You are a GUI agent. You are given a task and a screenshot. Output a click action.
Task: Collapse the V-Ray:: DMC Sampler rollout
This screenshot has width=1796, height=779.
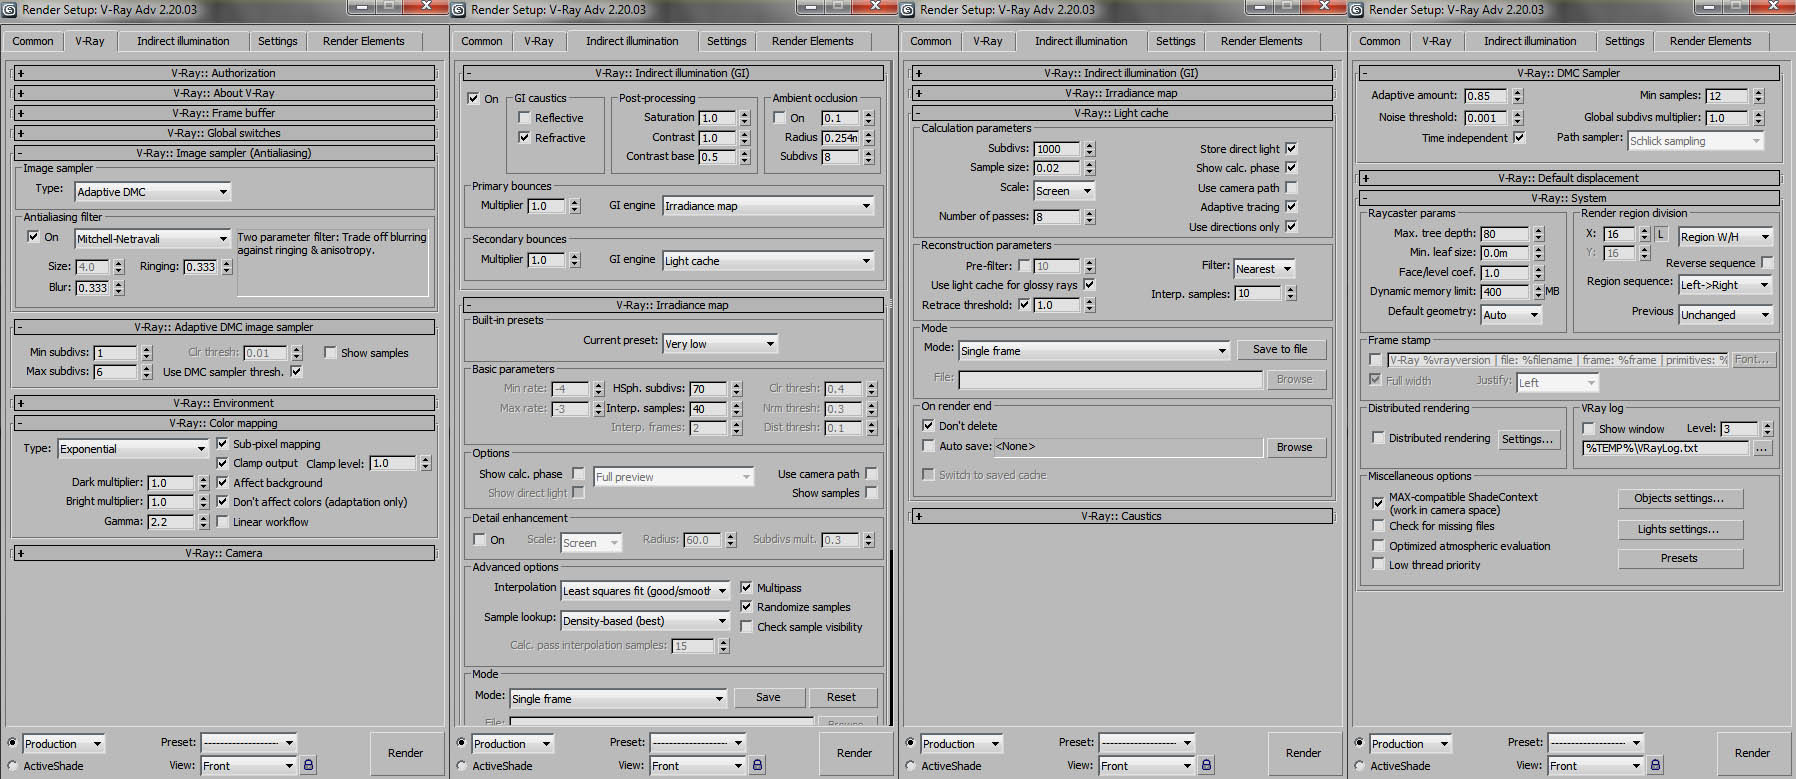1570,73
